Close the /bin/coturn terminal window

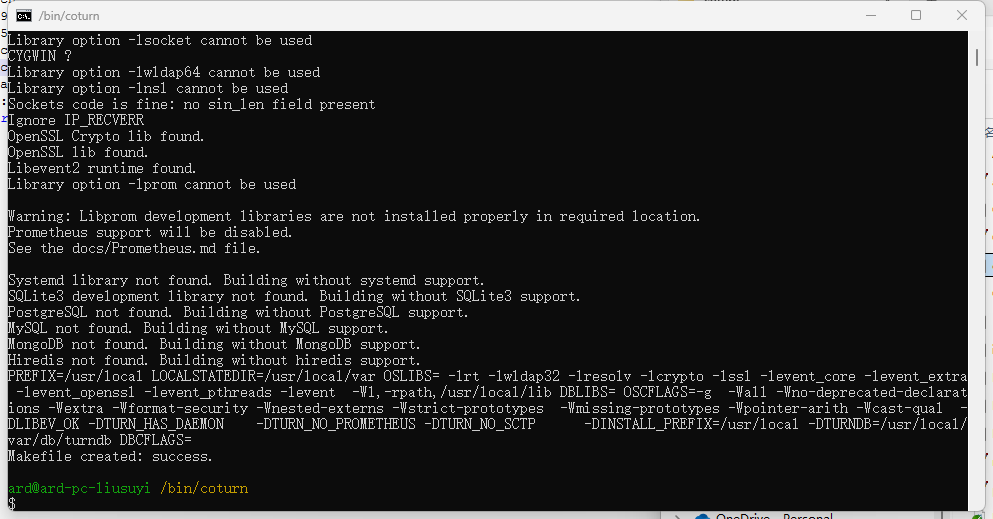coord(962,15)
